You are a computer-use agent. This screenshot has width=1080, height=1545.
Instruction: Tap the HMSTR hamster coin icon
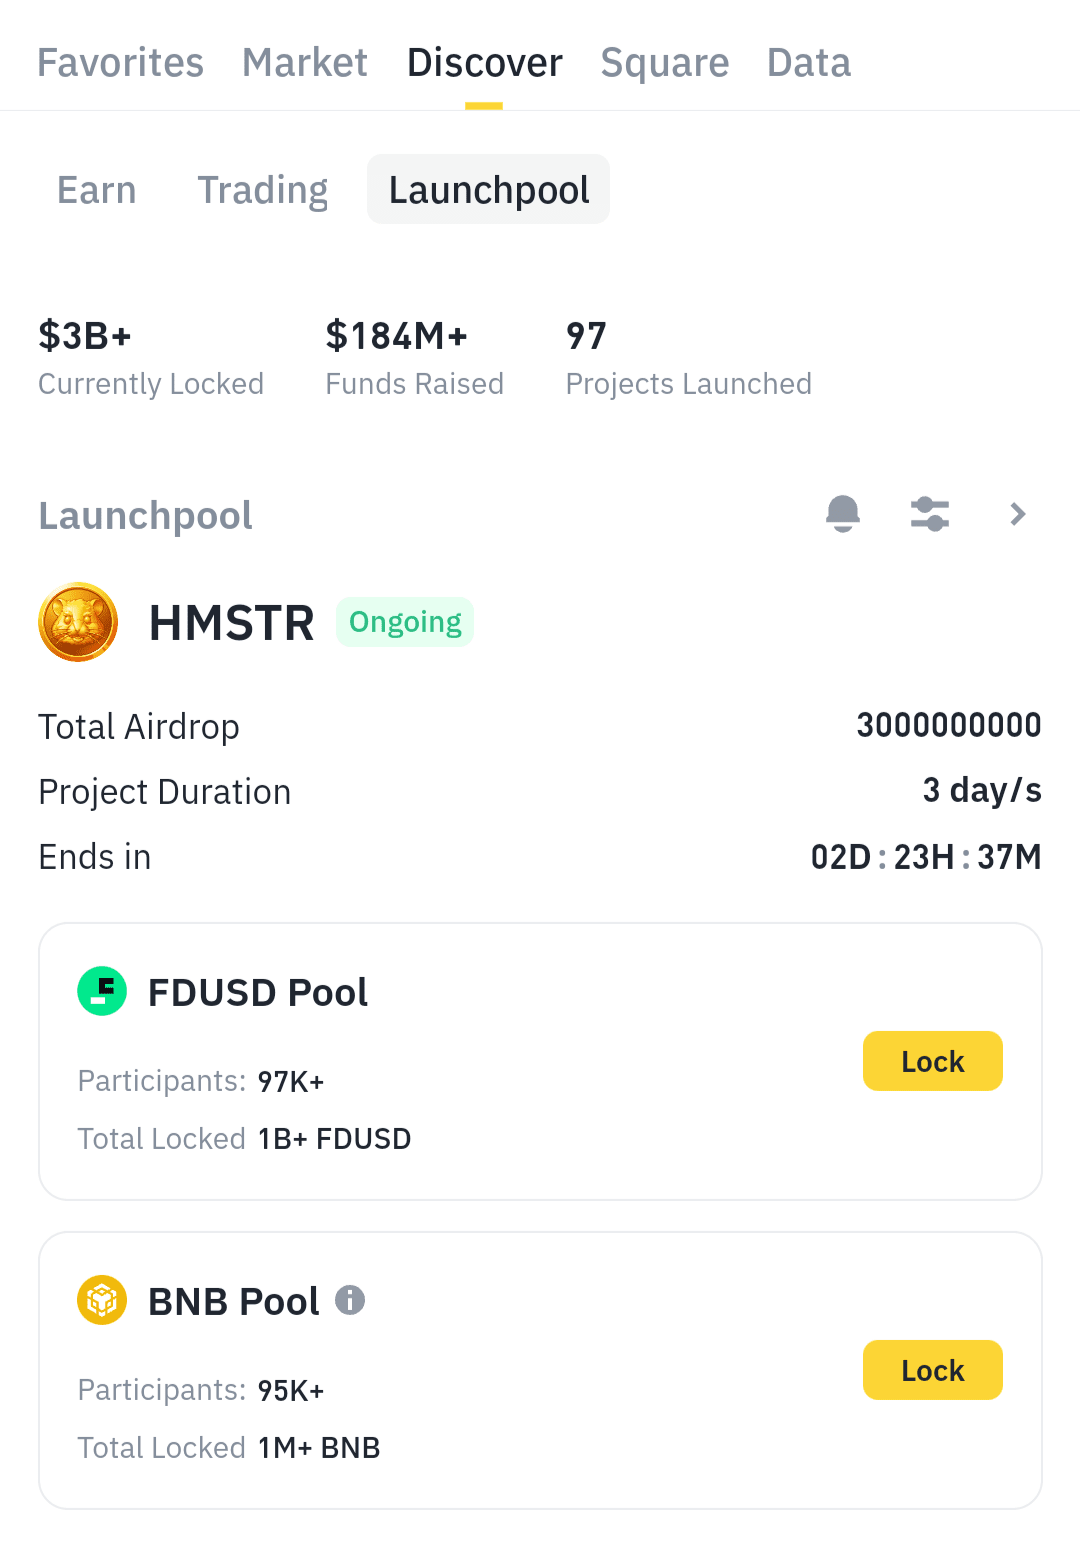78,622
